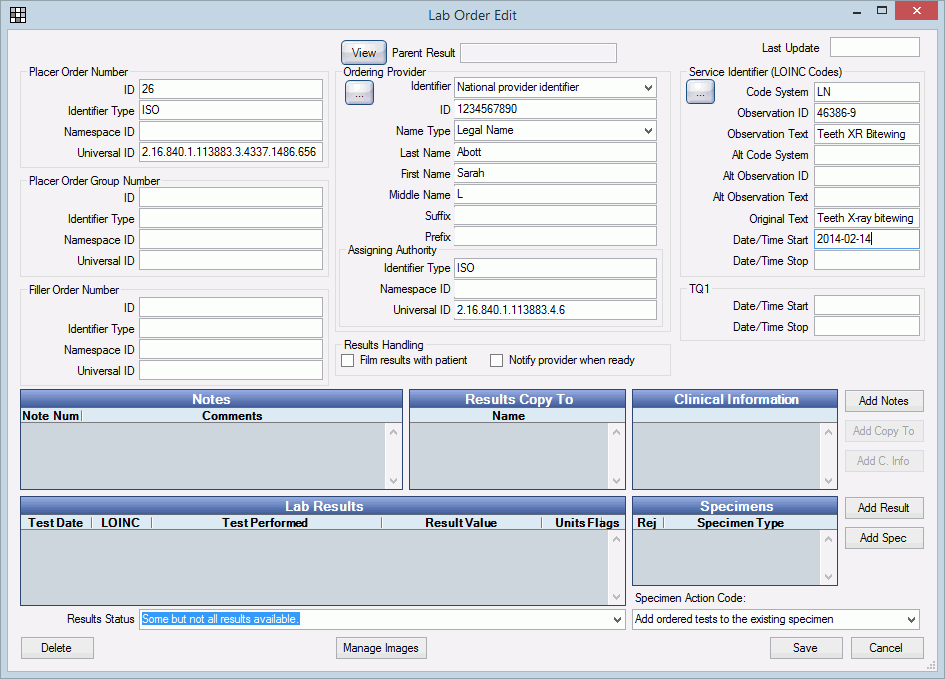Click the Ordering Provider ellipsis picker button
945x679 pixels.
coord(359,92)
